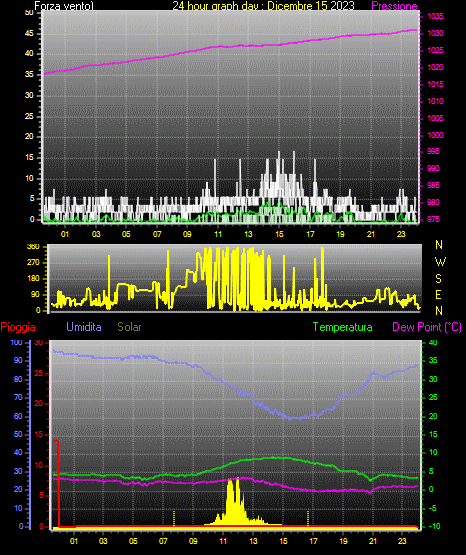Click the top 'N' compass label beside 360
This screenshot has height=555, width=466.
click(x=439, y=245)
